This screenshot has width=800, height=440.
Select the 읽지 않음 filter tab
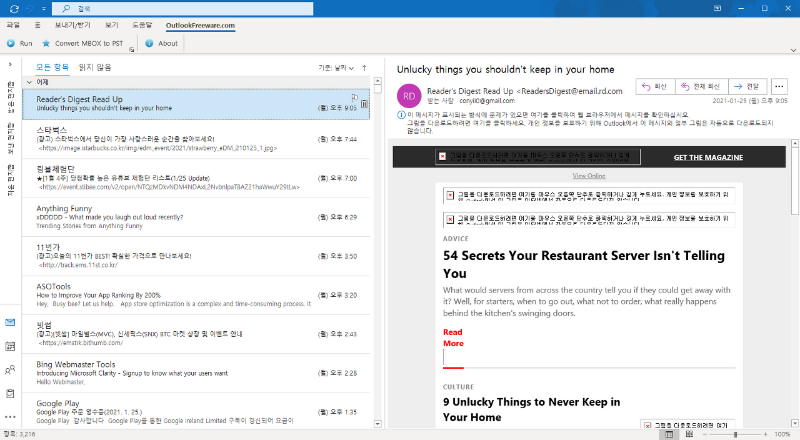(95, 67)
